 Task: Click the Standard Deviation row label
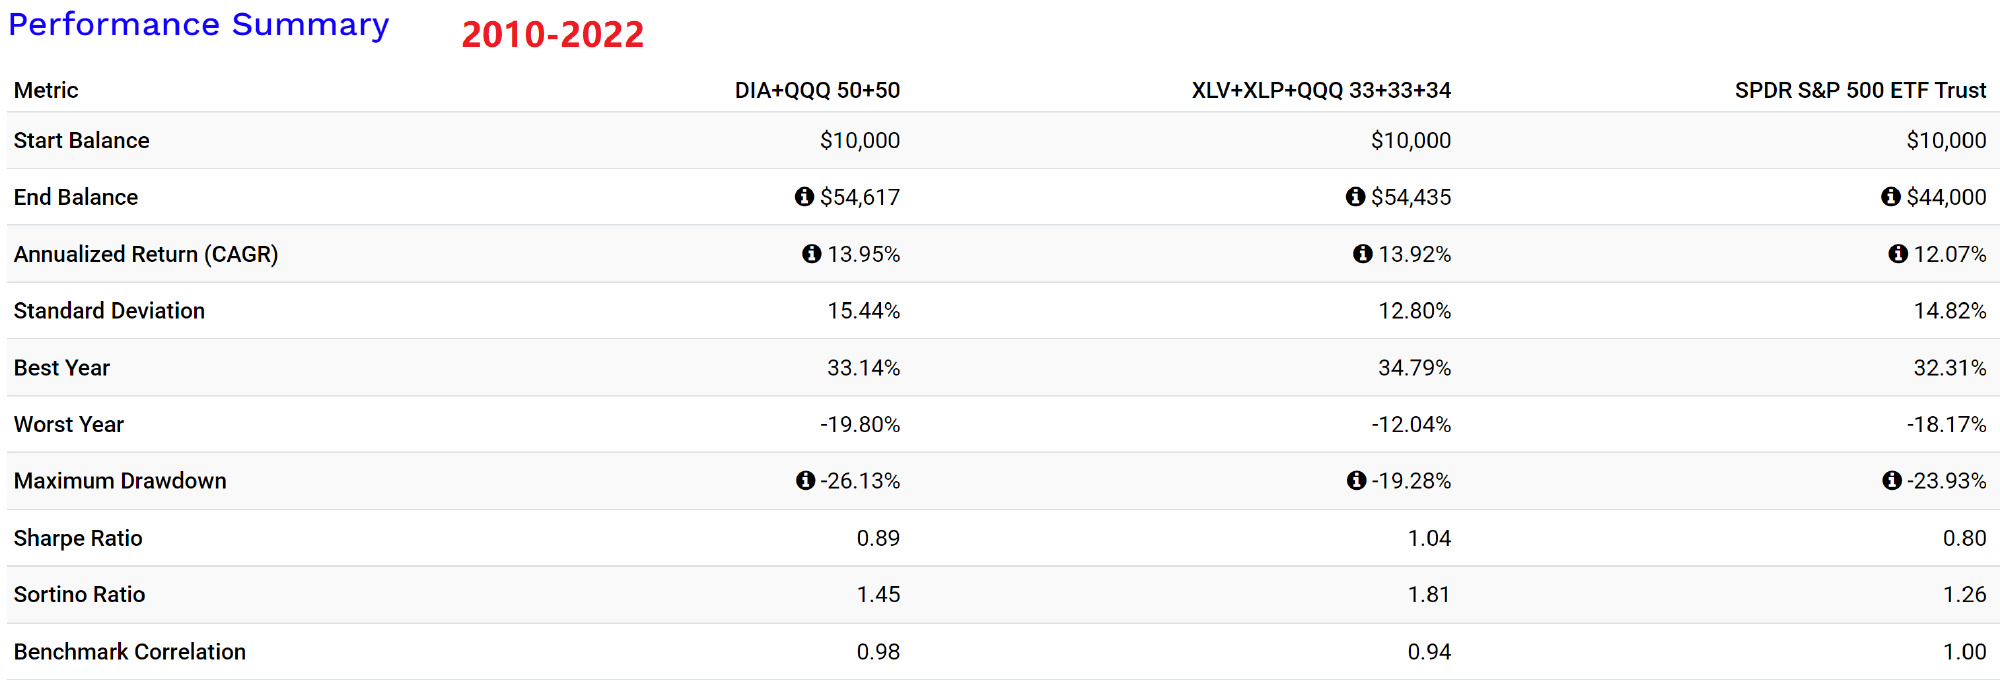coord(109,311)
